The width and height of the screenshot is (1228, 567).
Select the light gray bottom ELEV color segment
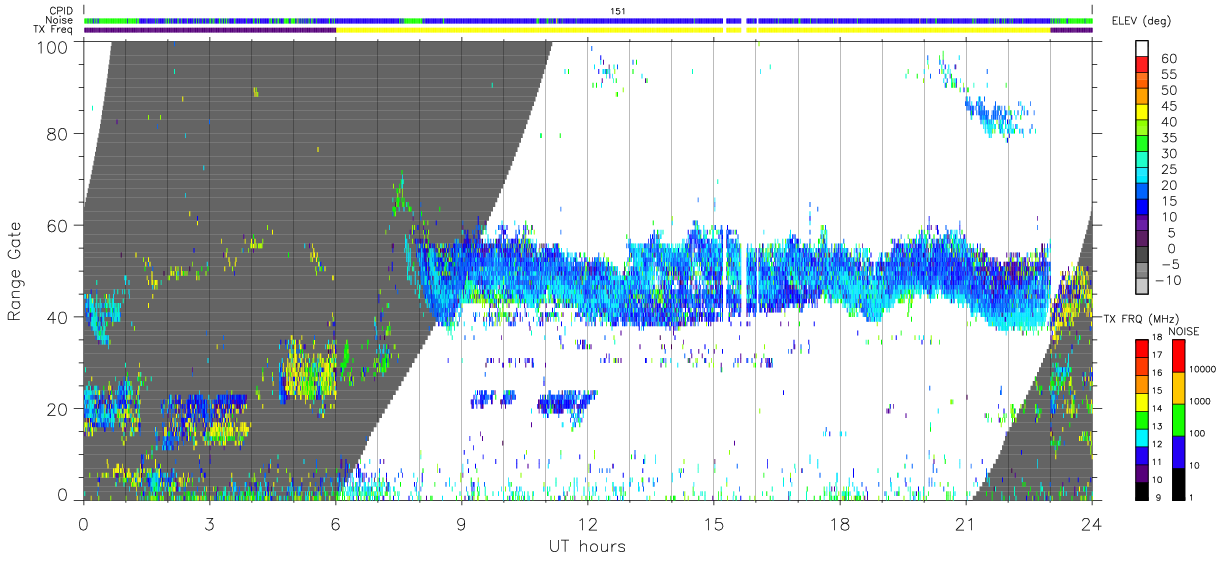click(x=1143, y=287)
